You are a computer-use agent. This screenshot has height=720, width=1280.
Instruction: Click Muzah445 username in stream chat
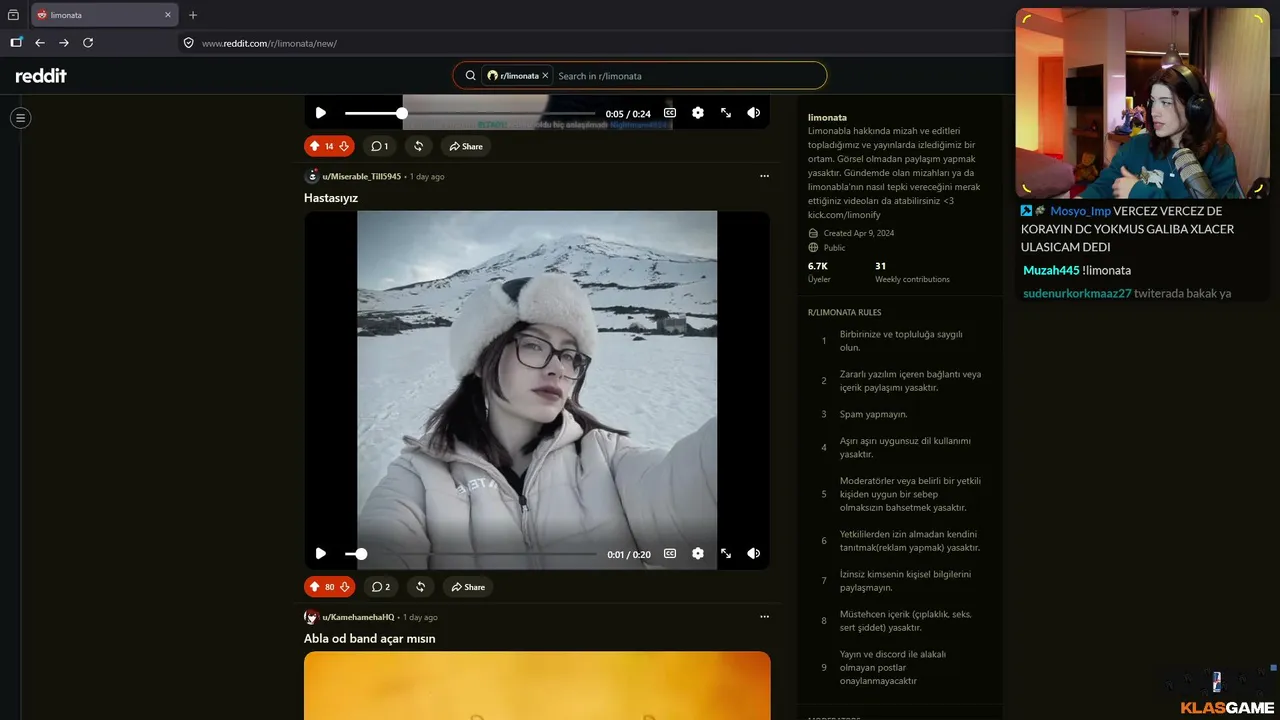[1051, 270]
